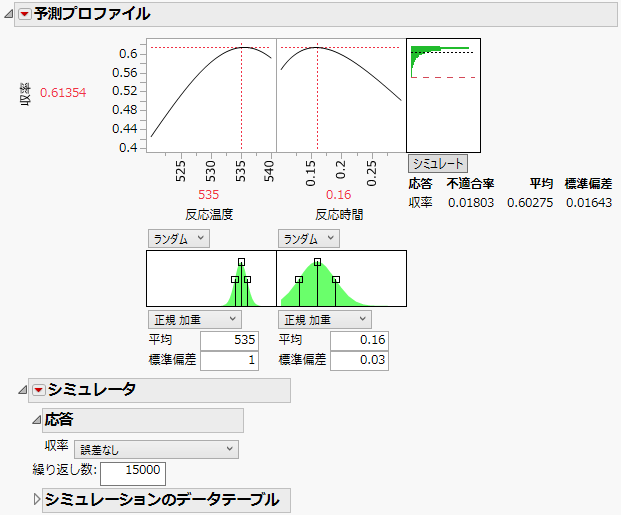Viewport: 621px width, 515px height.
Task: Collapse the シミュレータ section with its gray triangle
Action: coord(23,390)
